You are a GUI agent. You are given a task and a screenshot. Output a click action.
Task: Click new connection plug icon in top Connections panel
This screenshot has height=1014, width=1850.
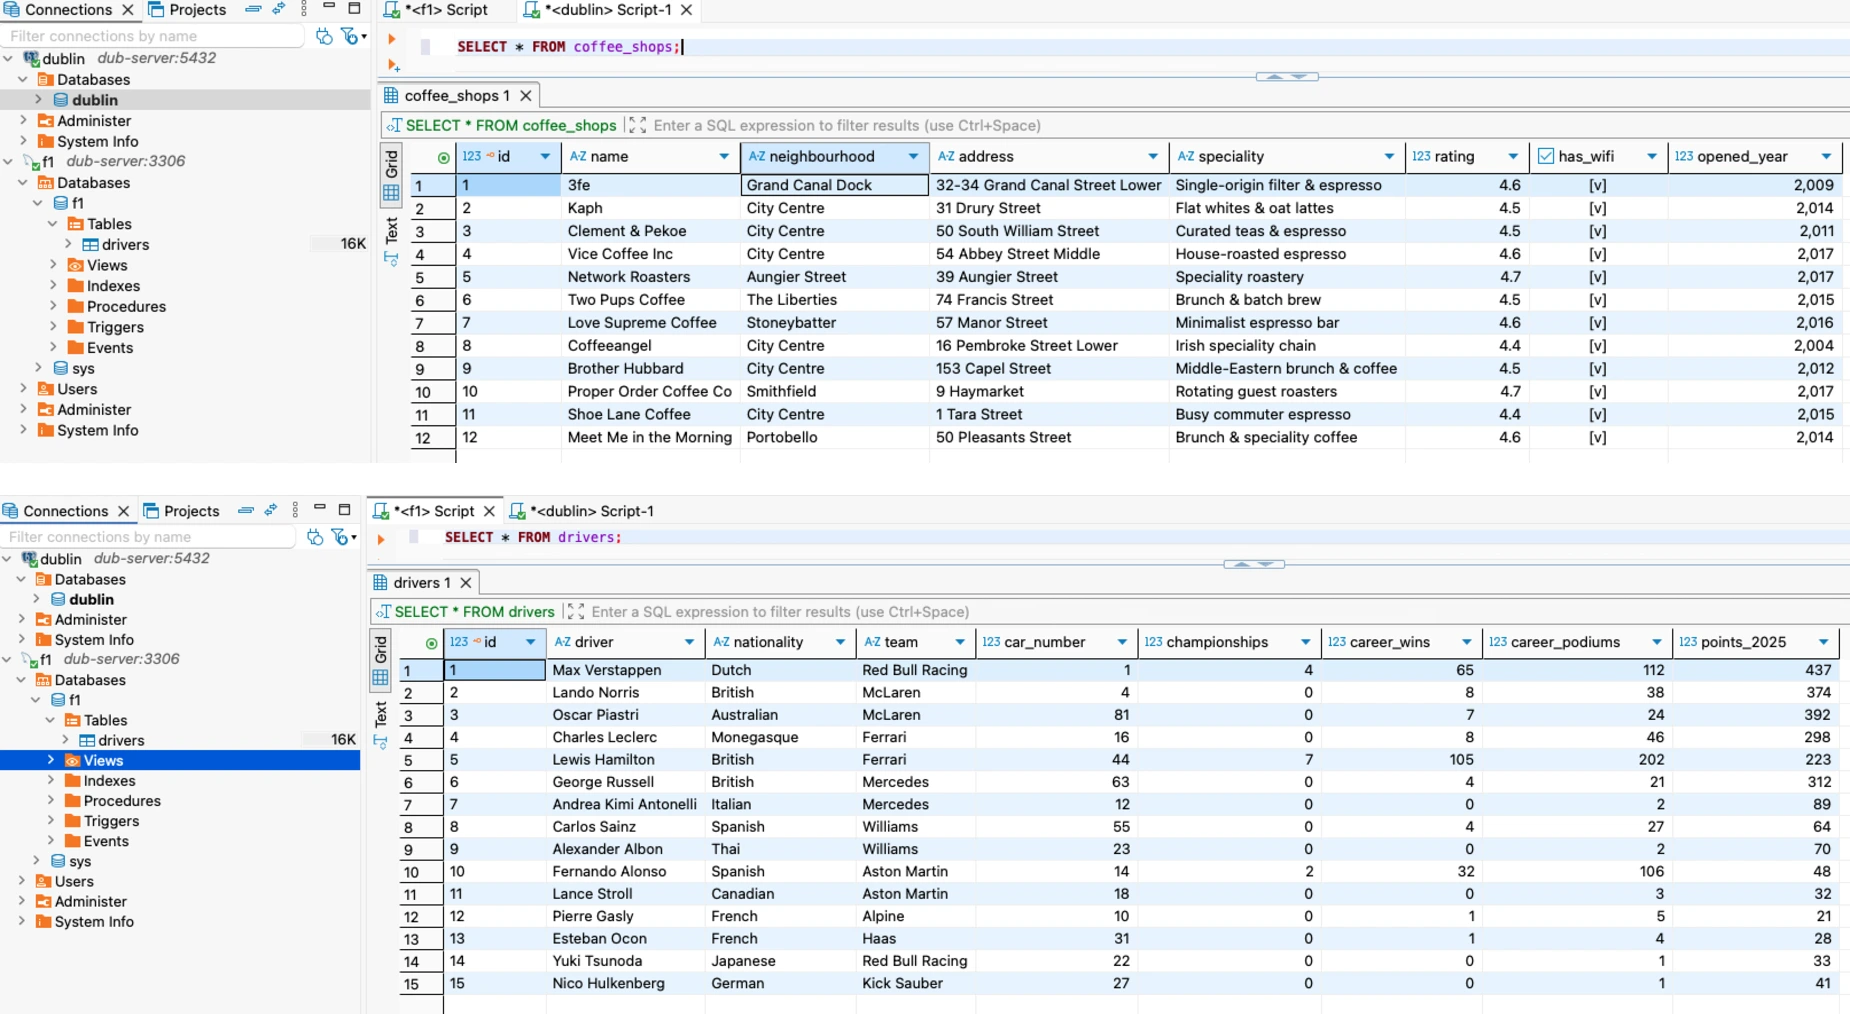[x=324, y=36]
